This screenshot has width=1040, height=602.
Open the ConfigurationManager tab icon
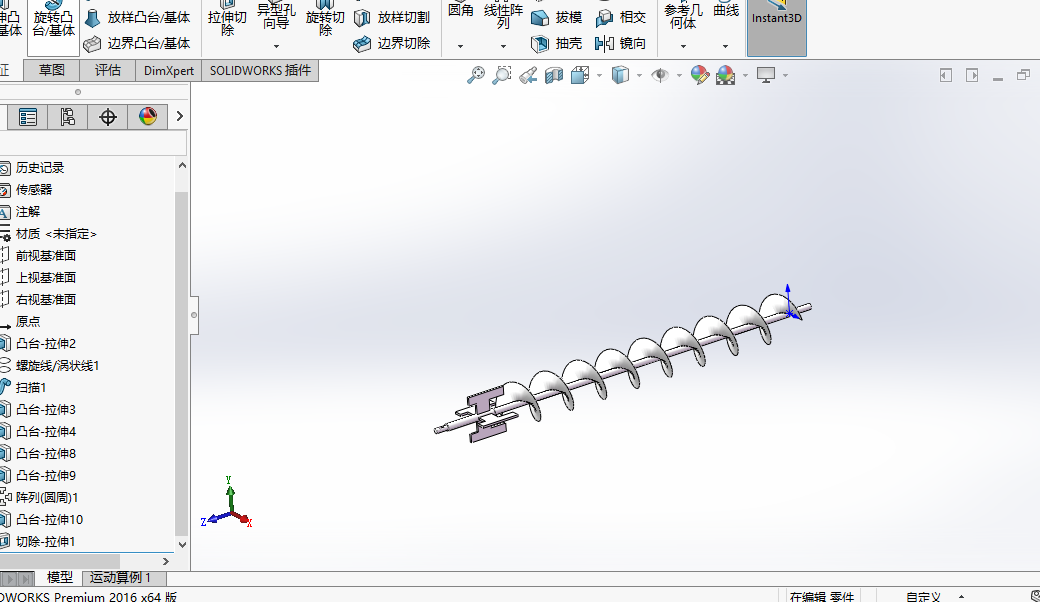pyautogui.click(x=68, y=117)
